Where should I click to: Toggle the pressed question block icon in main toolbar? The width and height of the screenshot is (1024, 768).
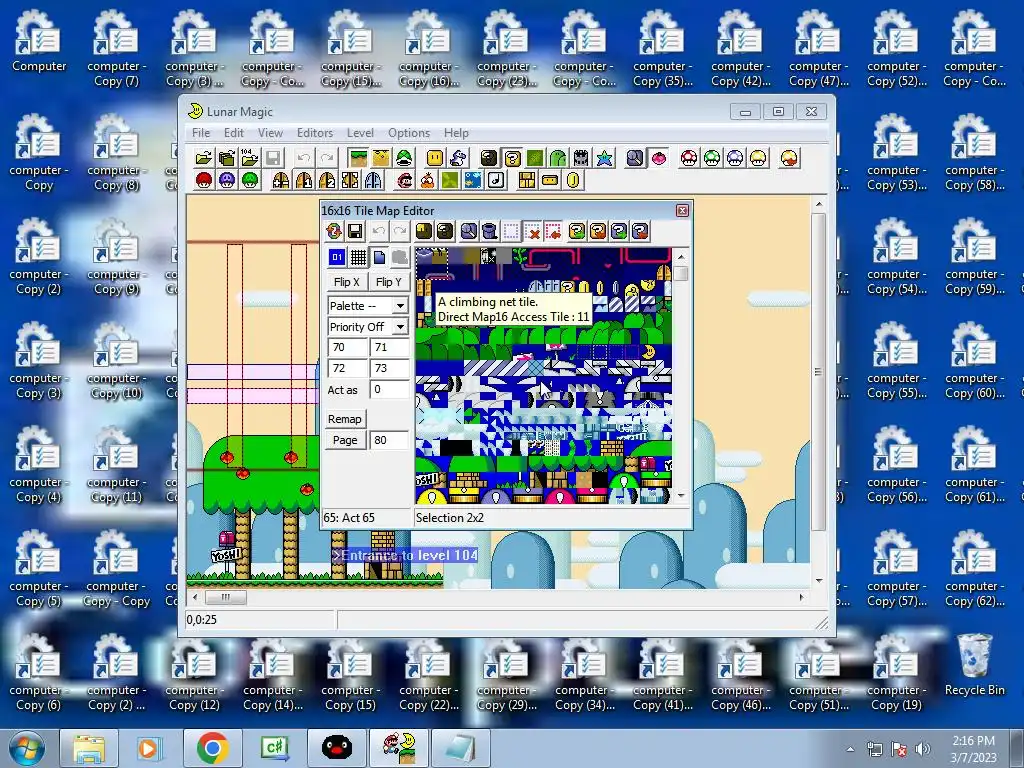pyautogui.click(x=512, y=159)
